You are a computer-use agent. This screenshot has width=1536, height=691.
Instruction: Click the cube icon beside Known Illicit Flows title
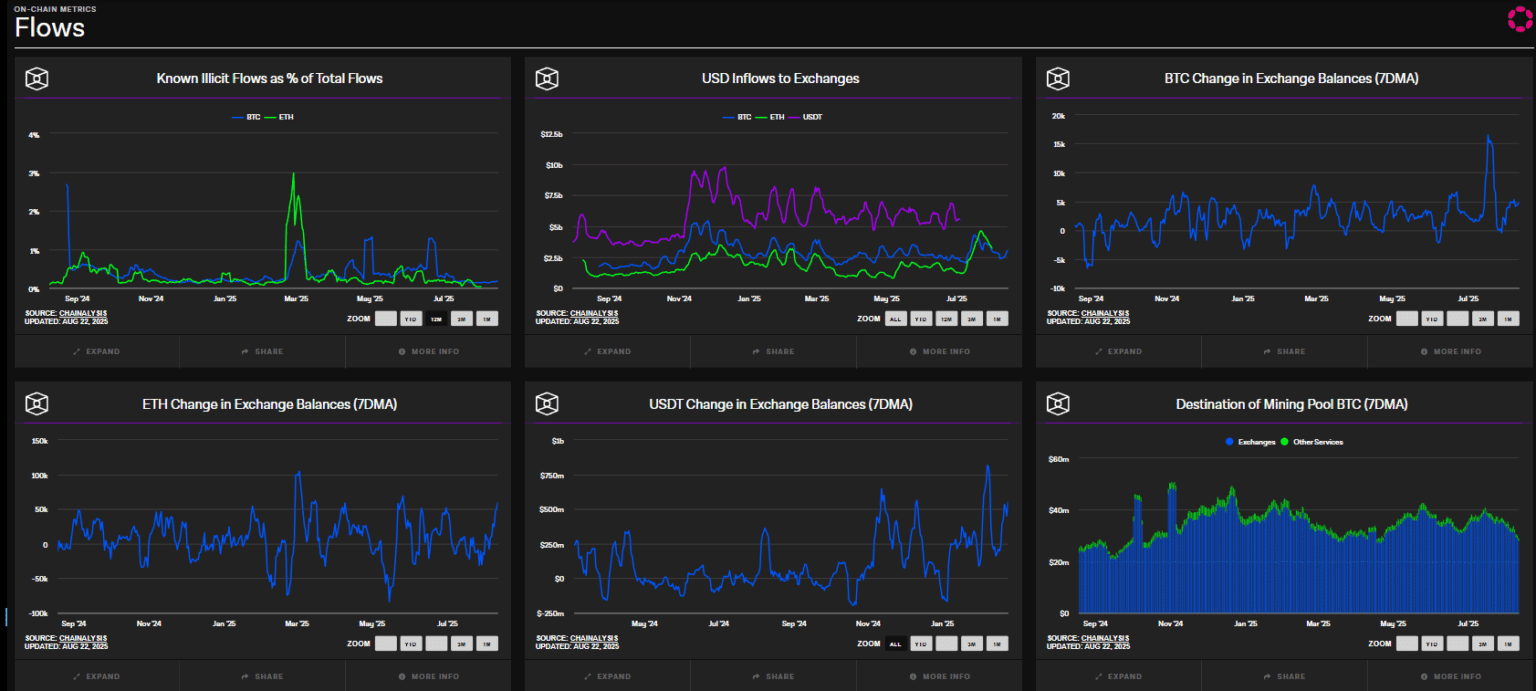(x=36, y=78)
